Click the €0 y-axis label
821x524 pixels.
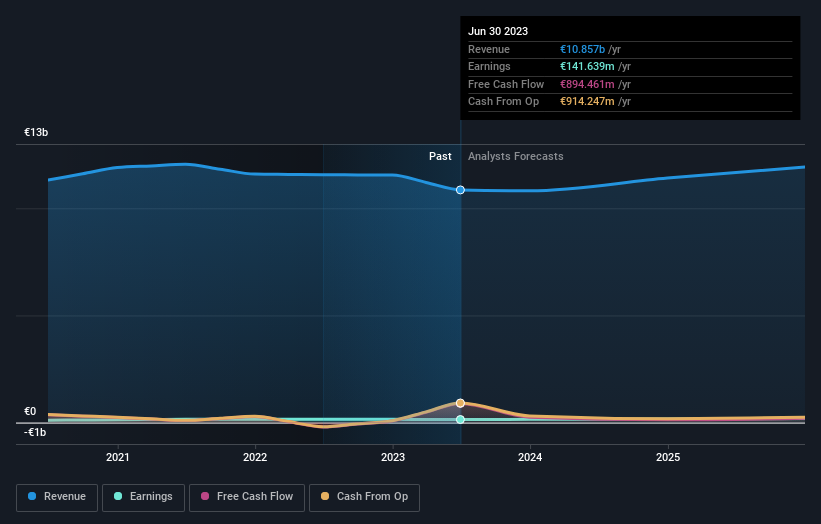tap(30, 411)
